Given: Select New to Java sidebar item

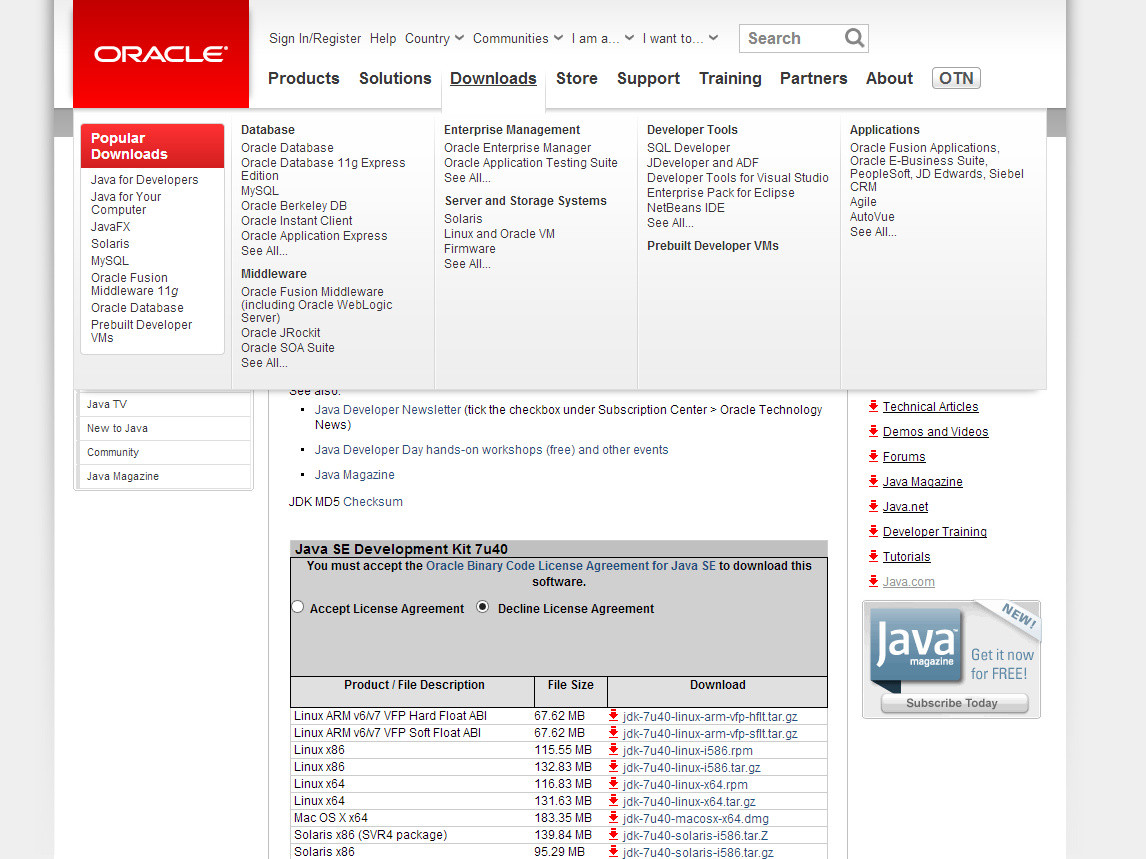Looking at the screenshot, I should pos(164,428).
